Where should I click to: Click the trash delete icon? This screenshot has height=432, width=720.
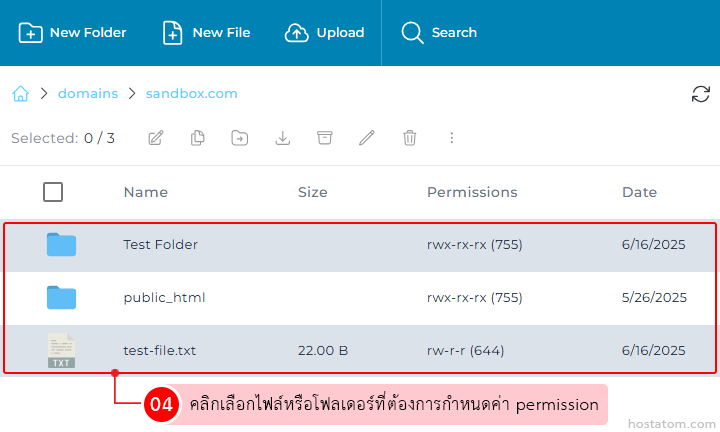coord(409,138)
